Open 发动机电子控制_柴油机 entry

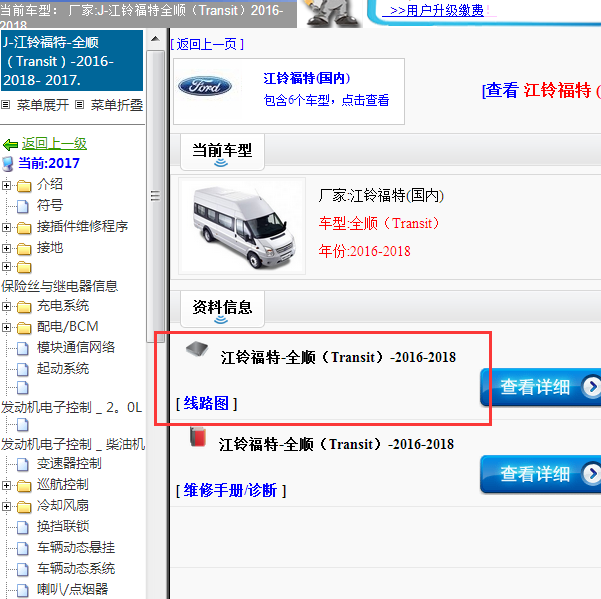tap(73, 445)
